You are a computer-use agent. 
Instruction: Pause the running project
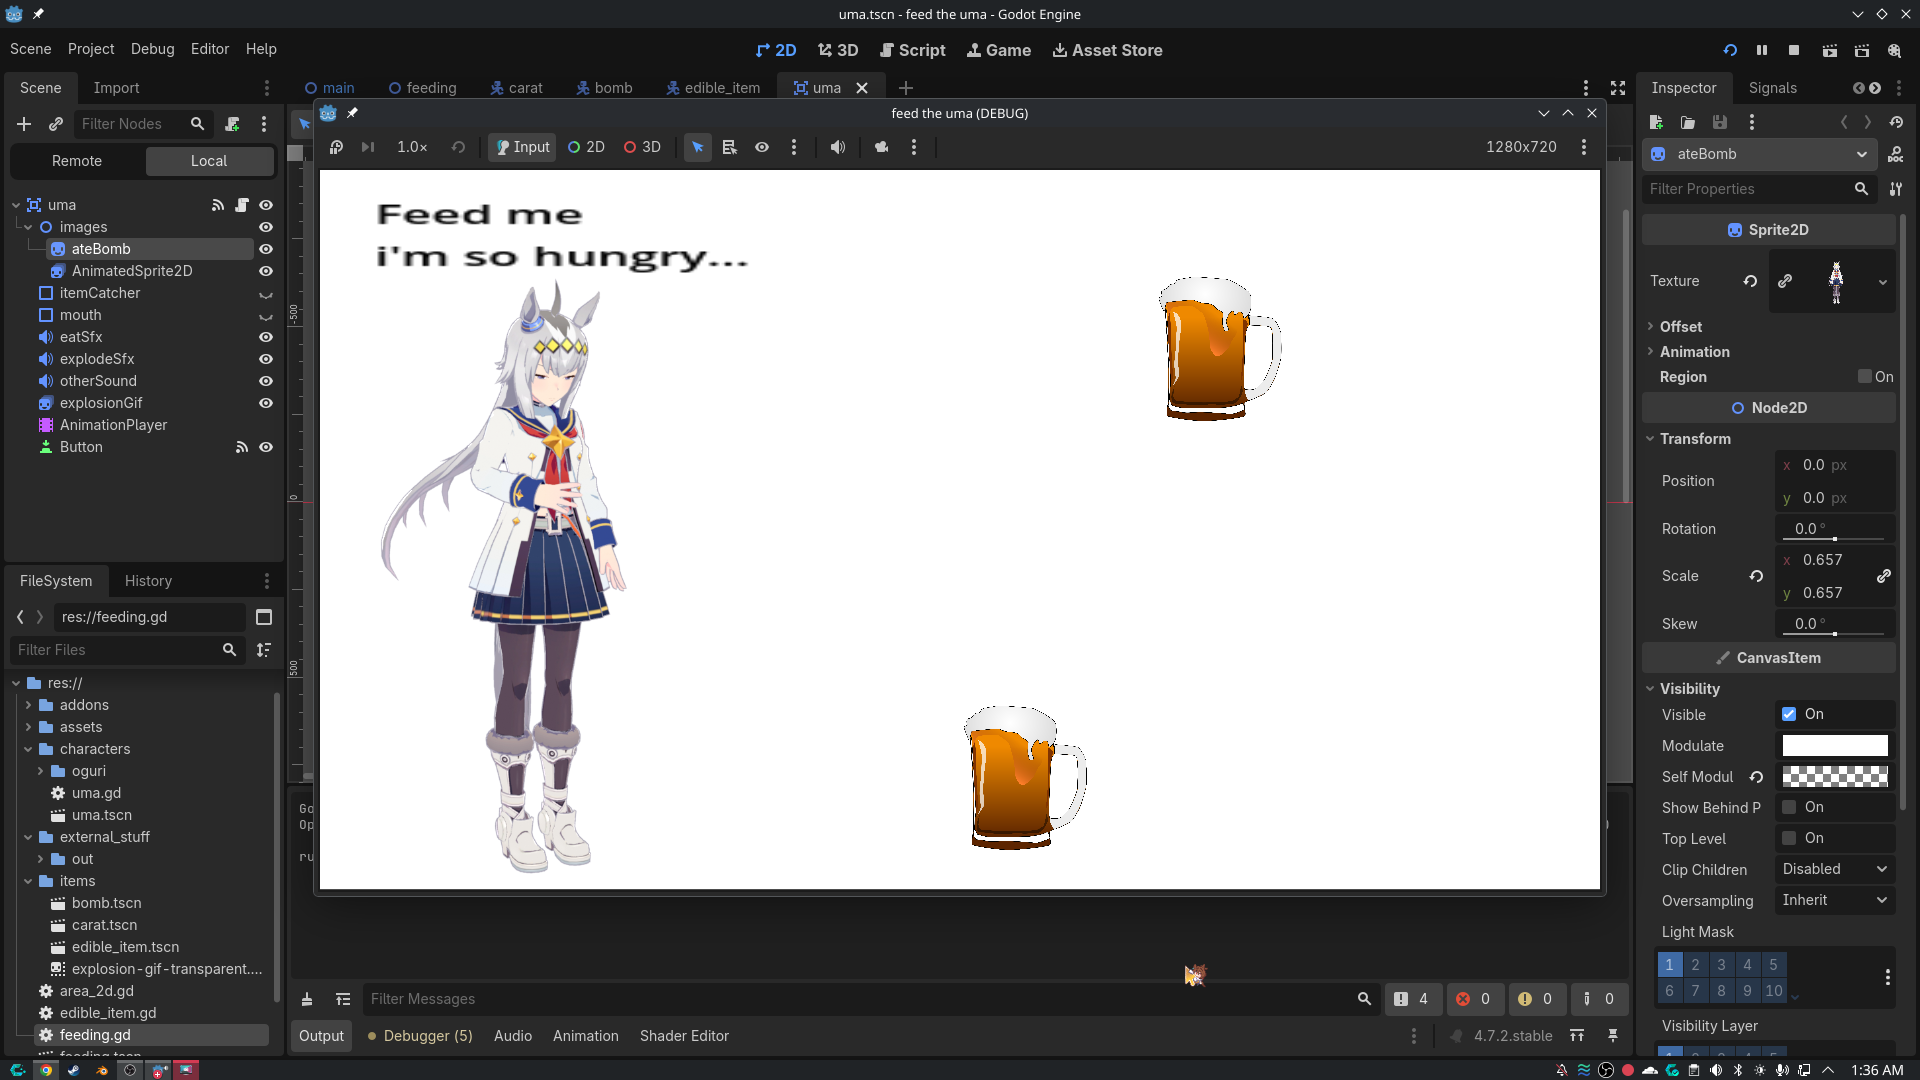pos(1762,50)
